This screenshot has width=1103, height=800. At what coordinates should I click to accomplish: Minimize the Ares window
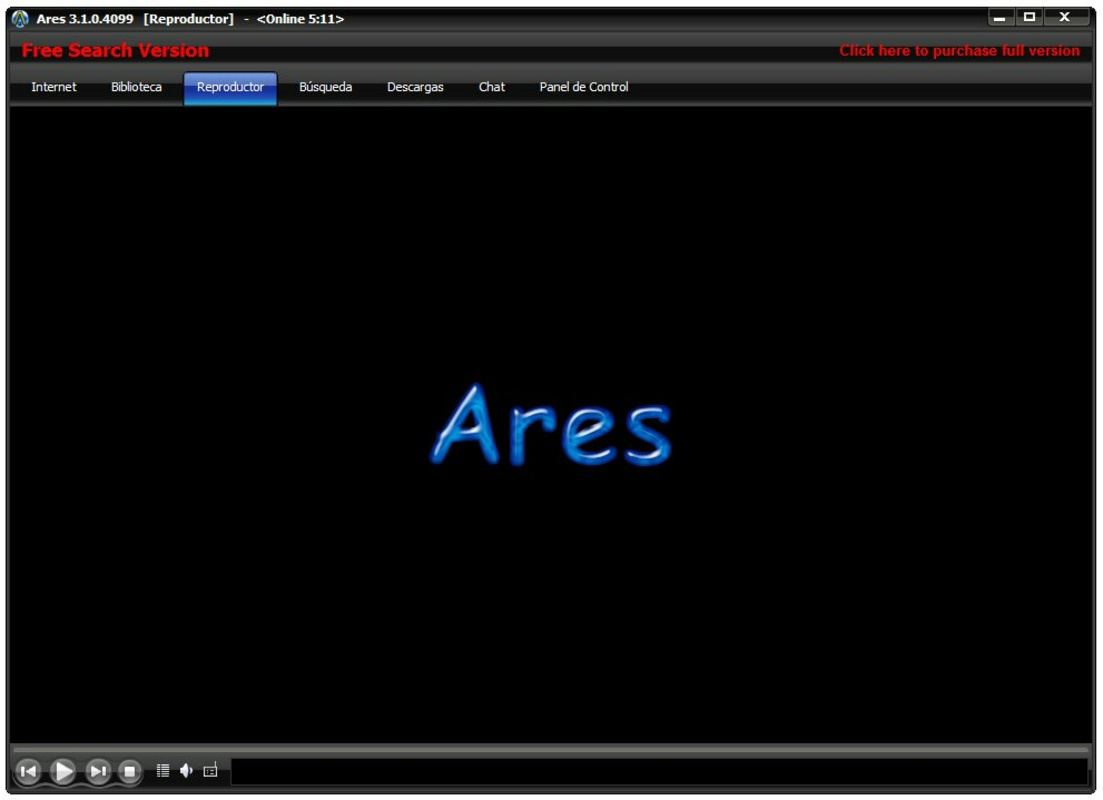coord(1000,18)
